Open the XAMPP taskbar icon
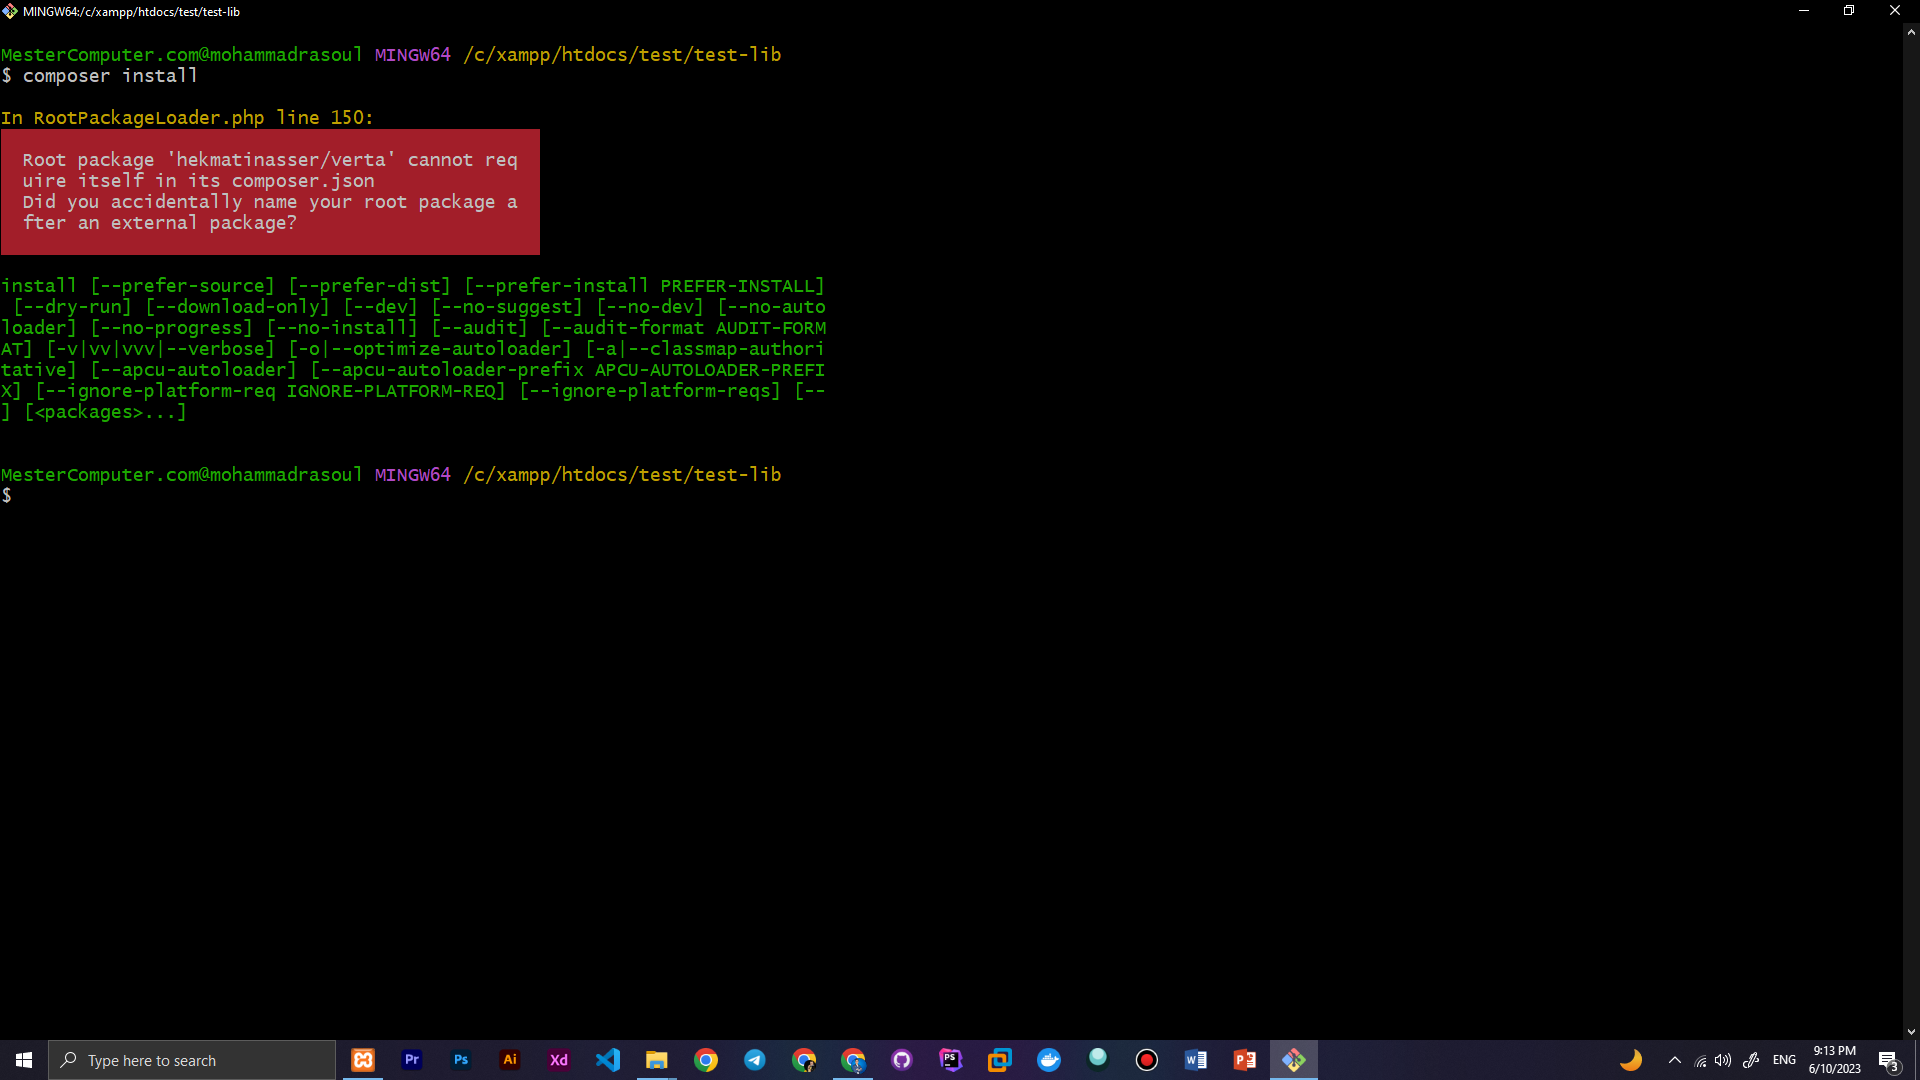Image resolution: width=1920 pixels, height=1080 pixels. point(363,1060)
